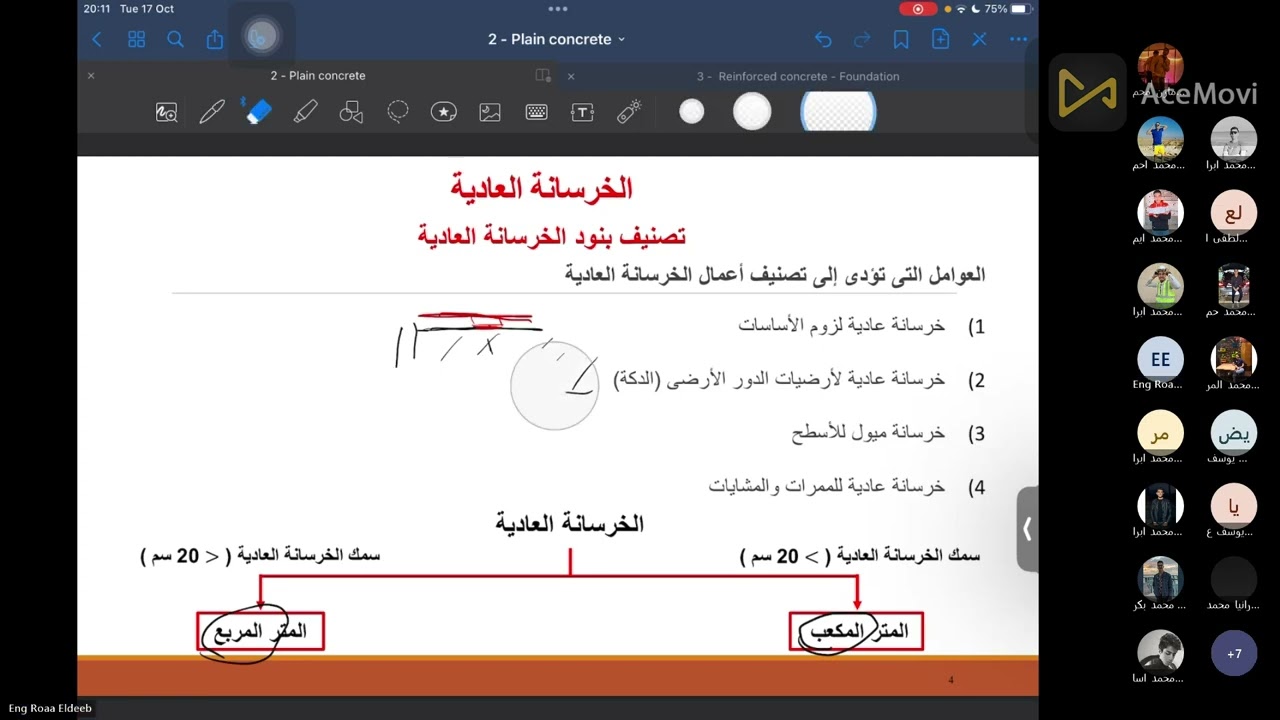Image resolution: width=1280 pixels, height=720 pixels.
Task: Select the 'مر' participant avatar
Action: (1160, 433)
